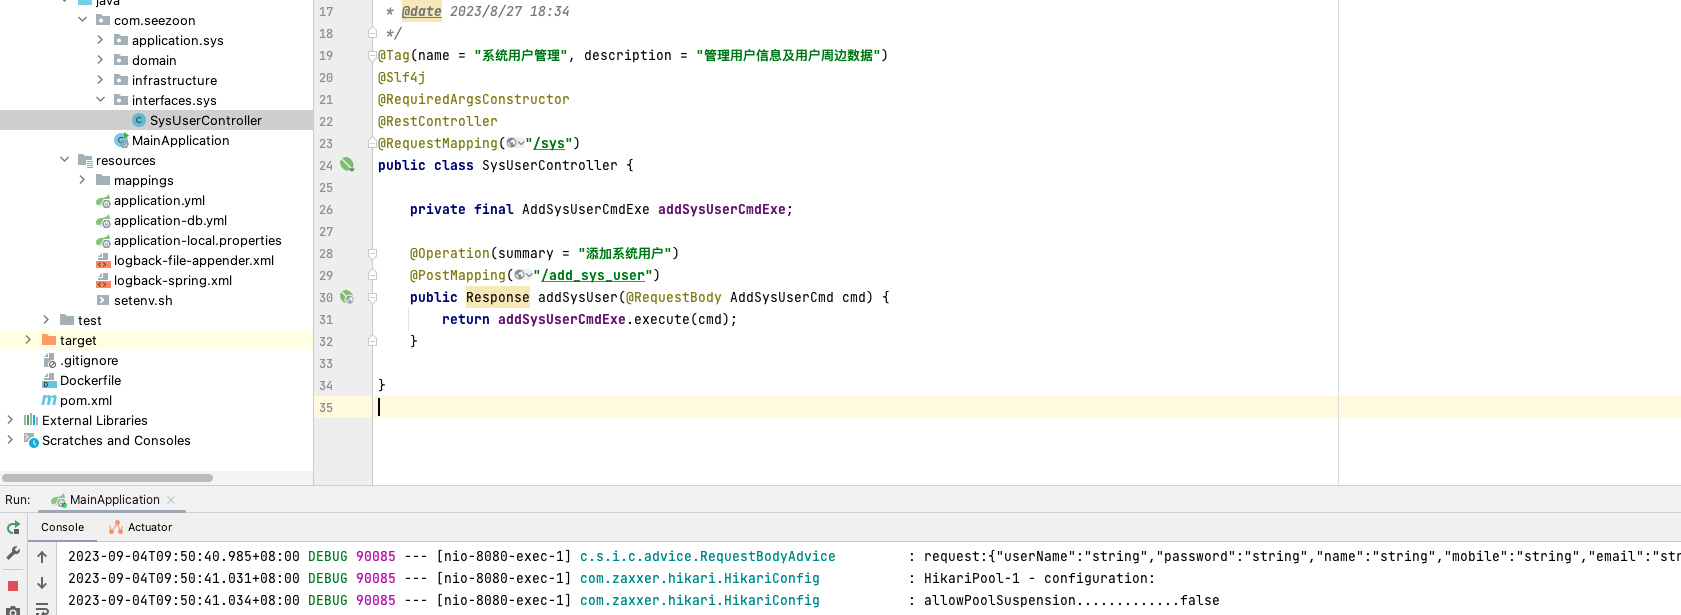Viewport: 1681px width, 615px height.
Task: Click the application.yml Spring config icon
Action: pos(103,200)
